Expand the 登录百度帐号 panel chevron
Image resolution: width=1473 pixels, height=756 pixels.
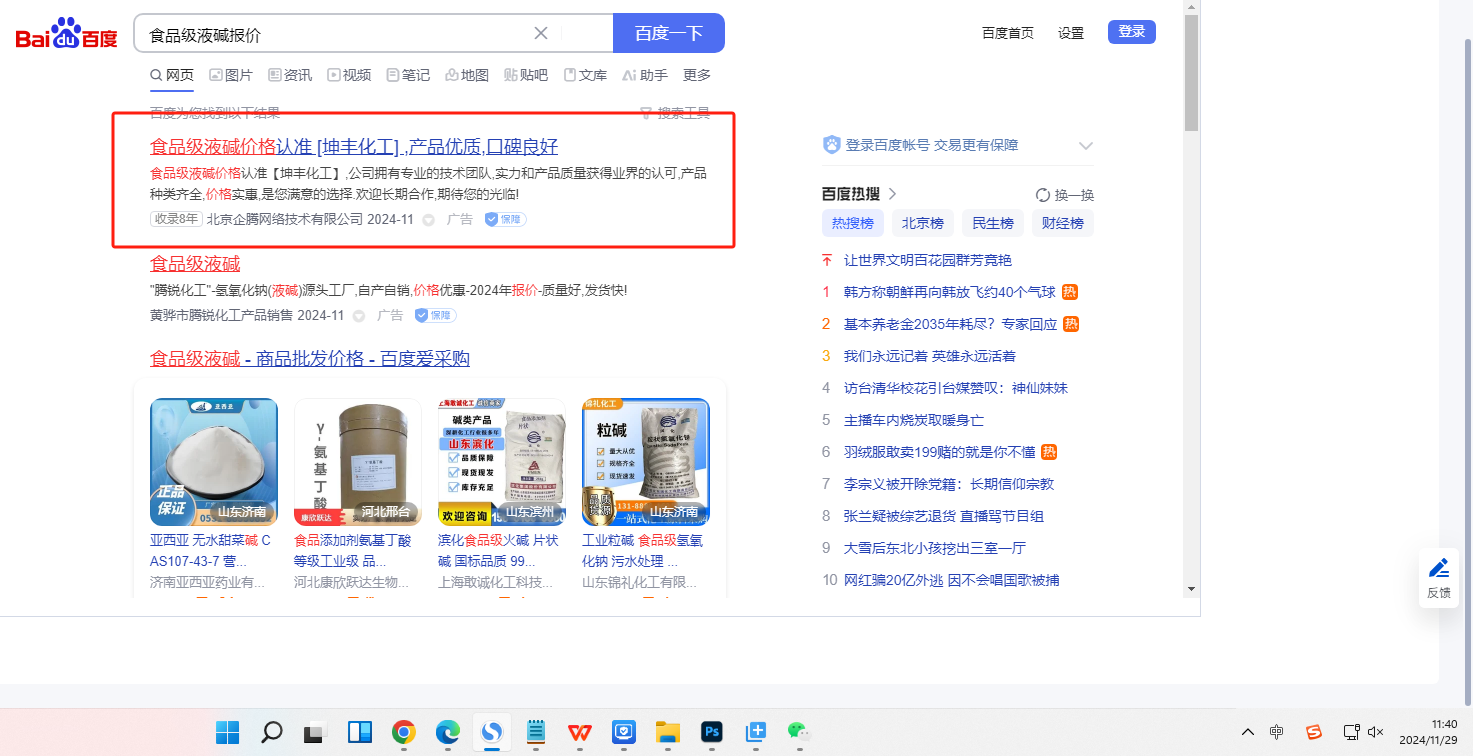tap(1086, 146)
